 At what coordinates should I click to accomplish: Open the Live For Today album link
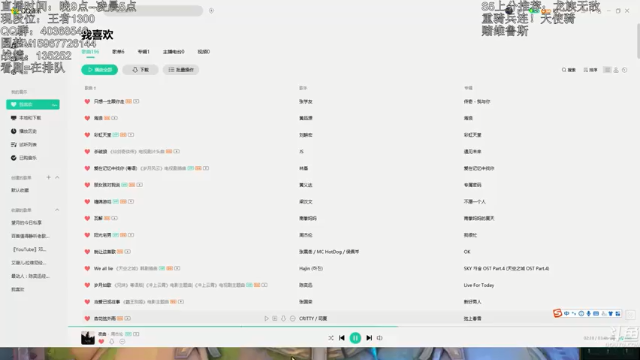(479, 285)
